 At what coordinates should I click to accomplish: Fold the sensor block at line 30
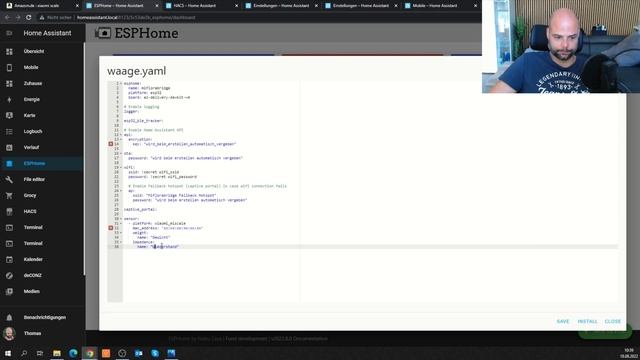click(121, 219)
